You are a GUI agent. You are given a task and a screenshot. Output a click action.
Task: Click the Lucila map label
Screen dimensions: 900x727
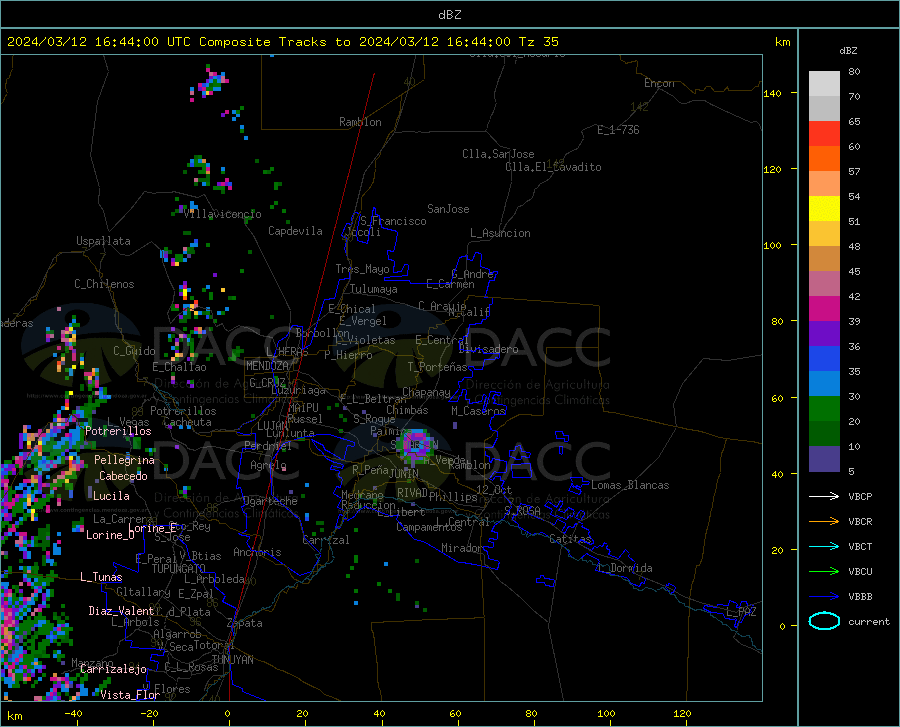point(111,496)
